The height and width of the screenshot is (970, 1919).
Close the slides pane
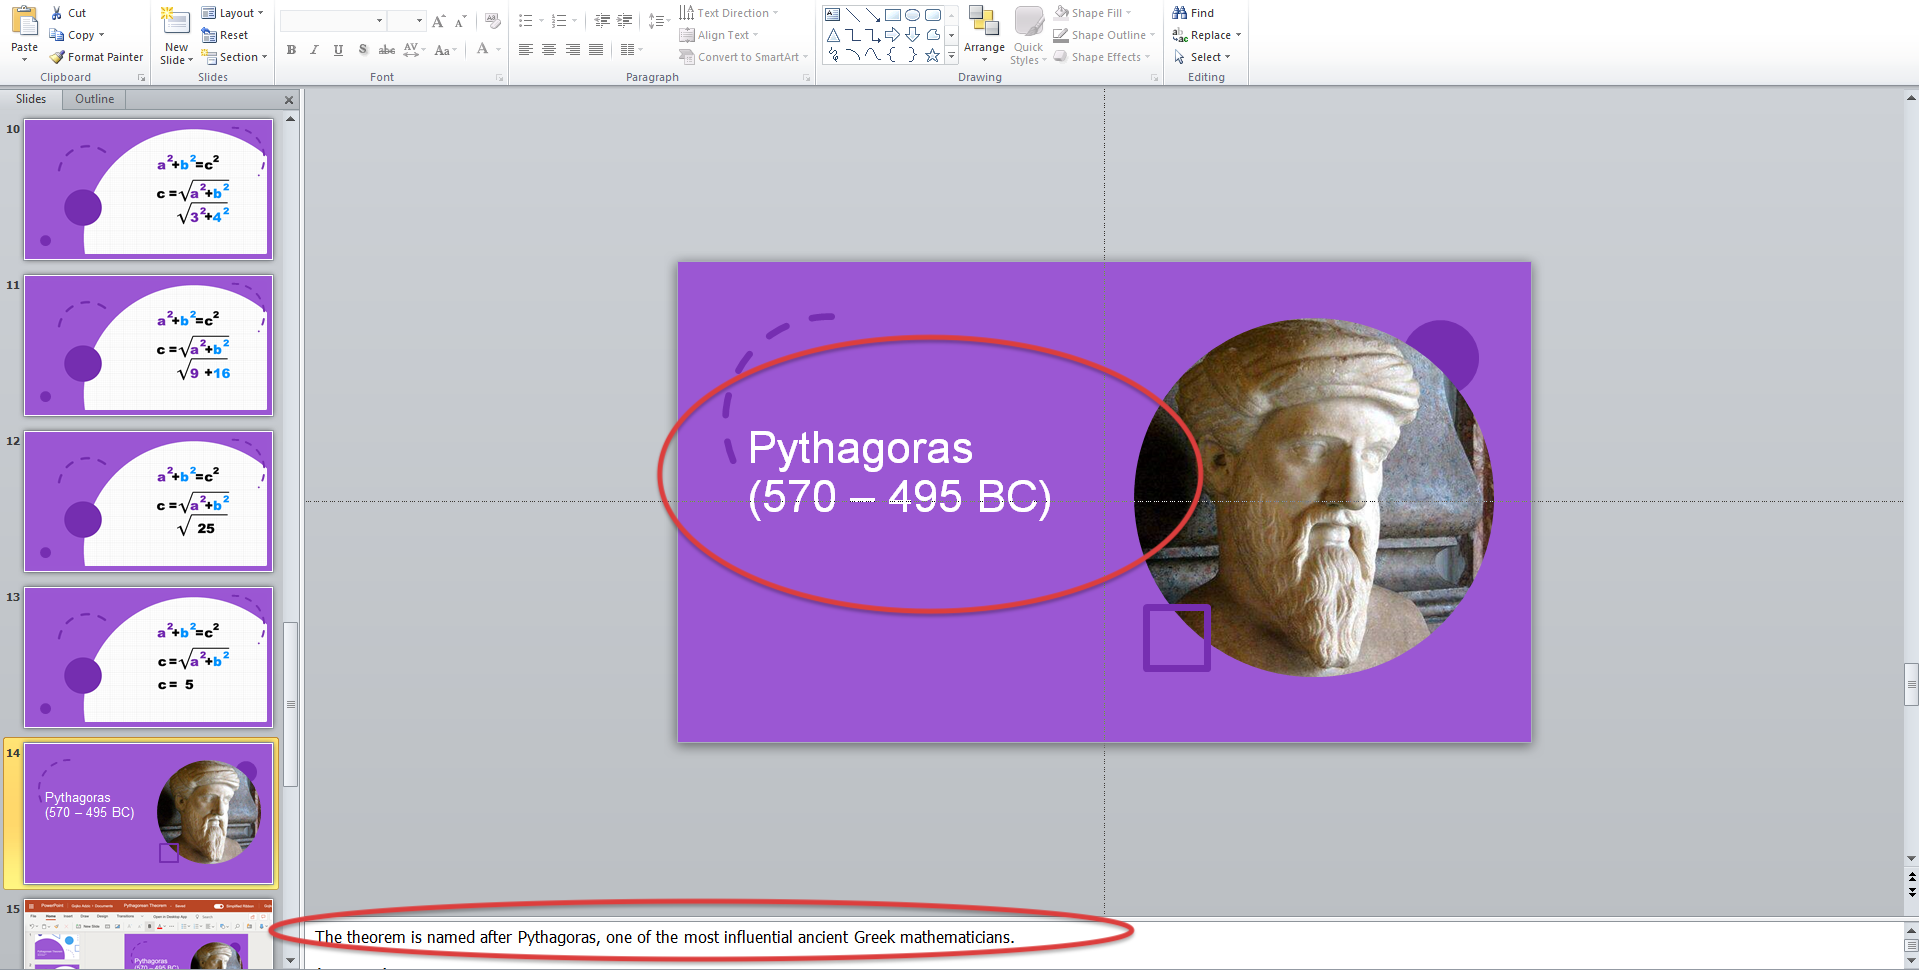(x=289, y=100)
